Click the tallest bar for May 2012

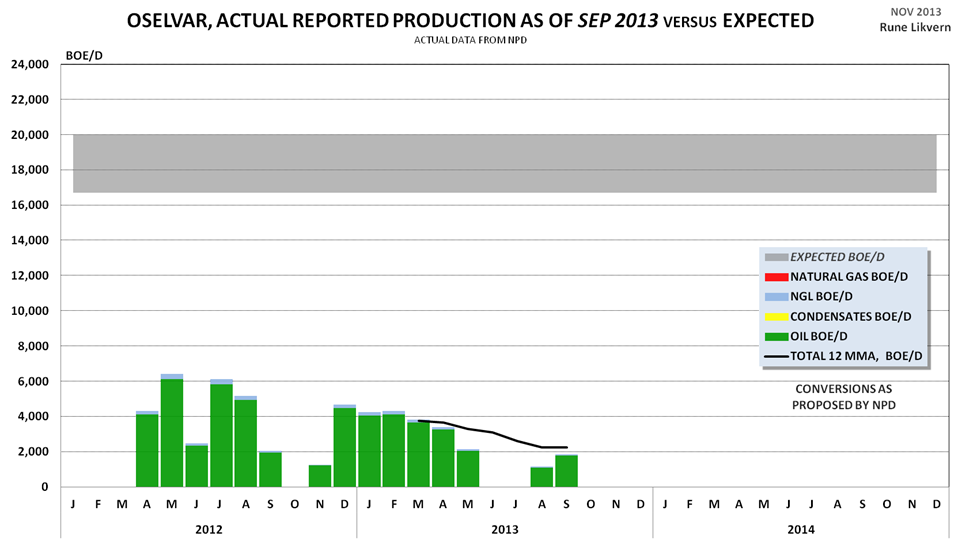click(172, 432)
